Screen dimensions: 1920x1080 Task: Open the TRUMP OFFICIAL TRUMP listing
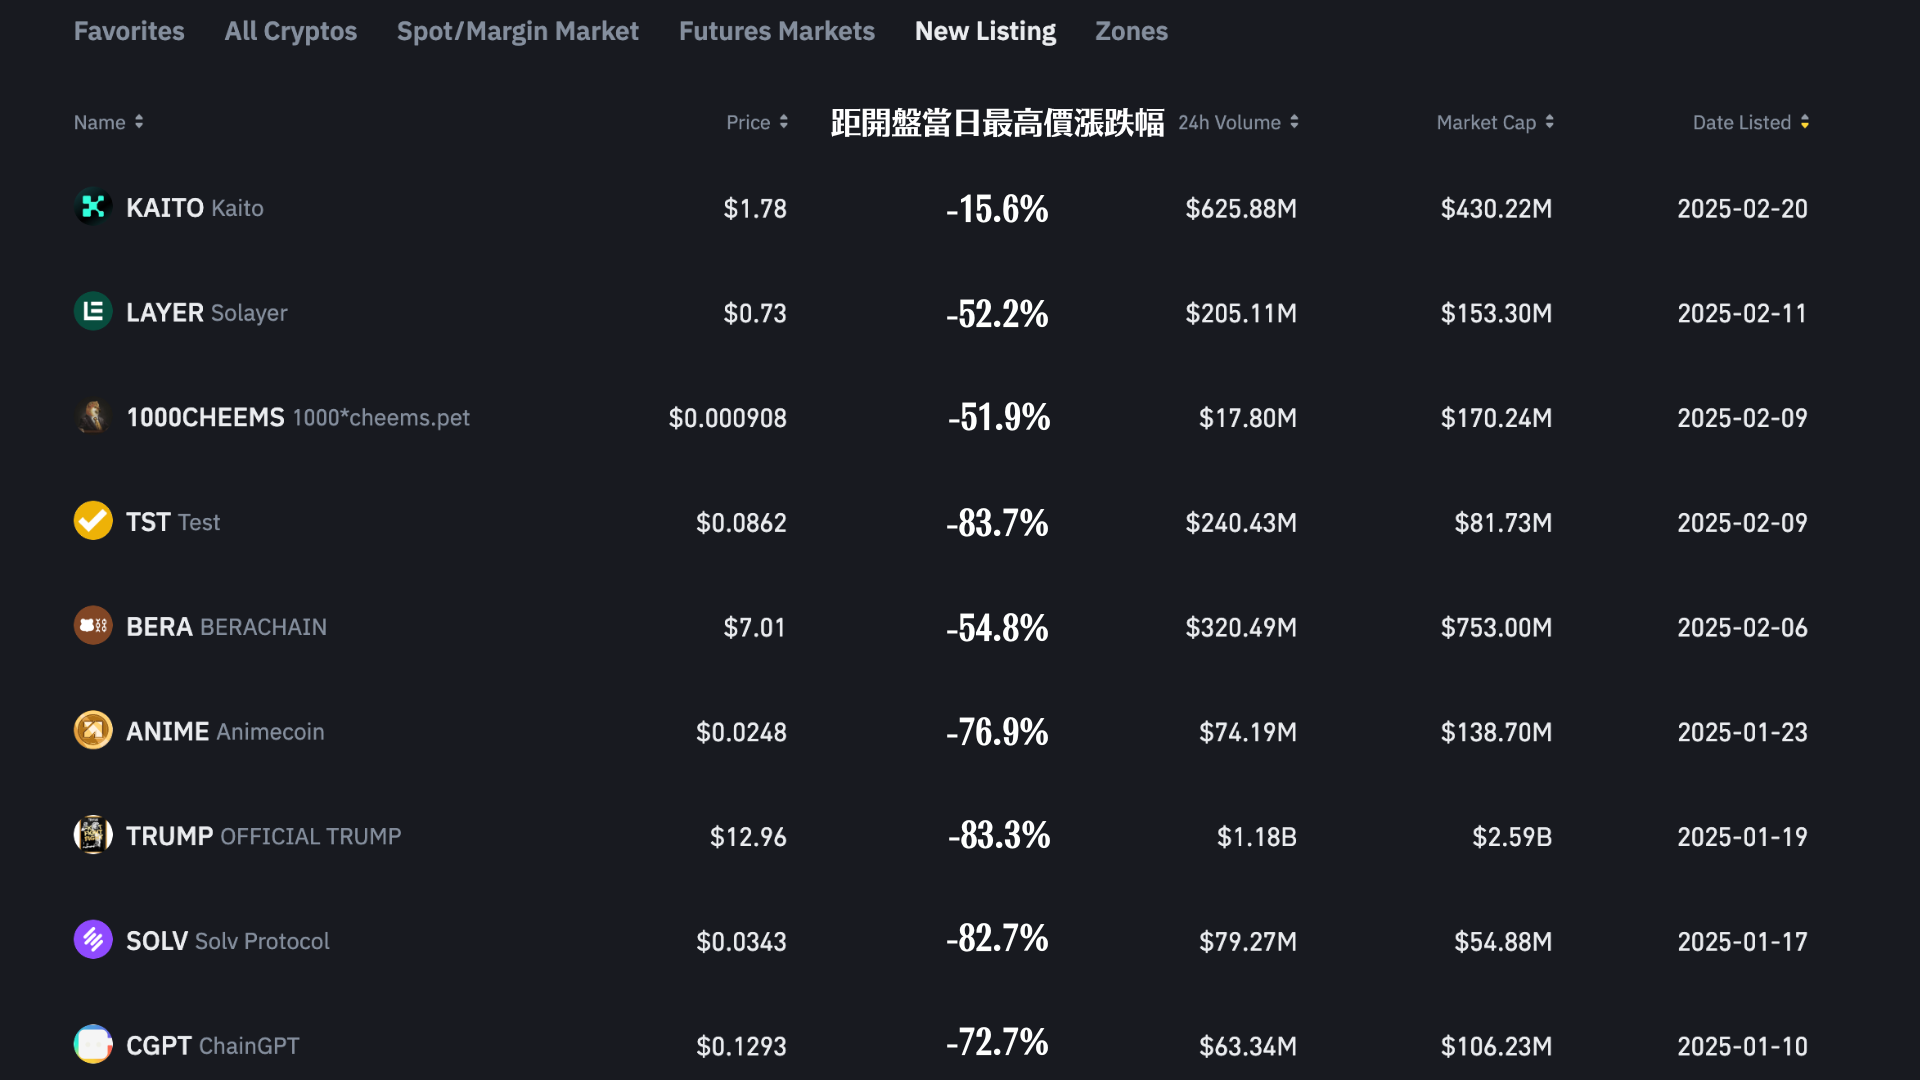coord(263,836)
